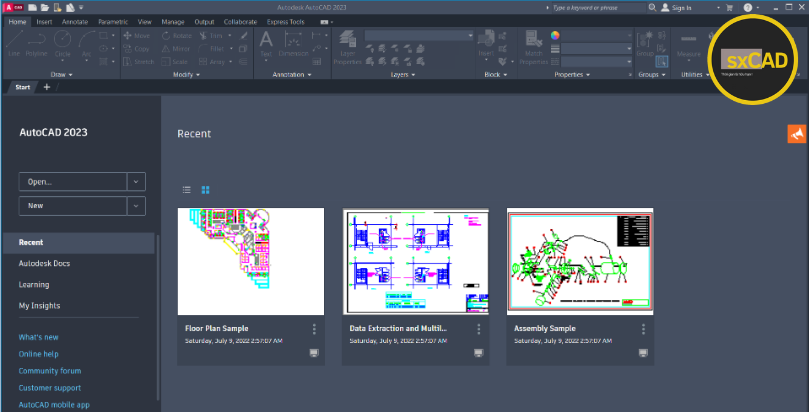Screen dimensions: 809x412
Task: Expand the Annotation panel
Action: click(292, 75)
